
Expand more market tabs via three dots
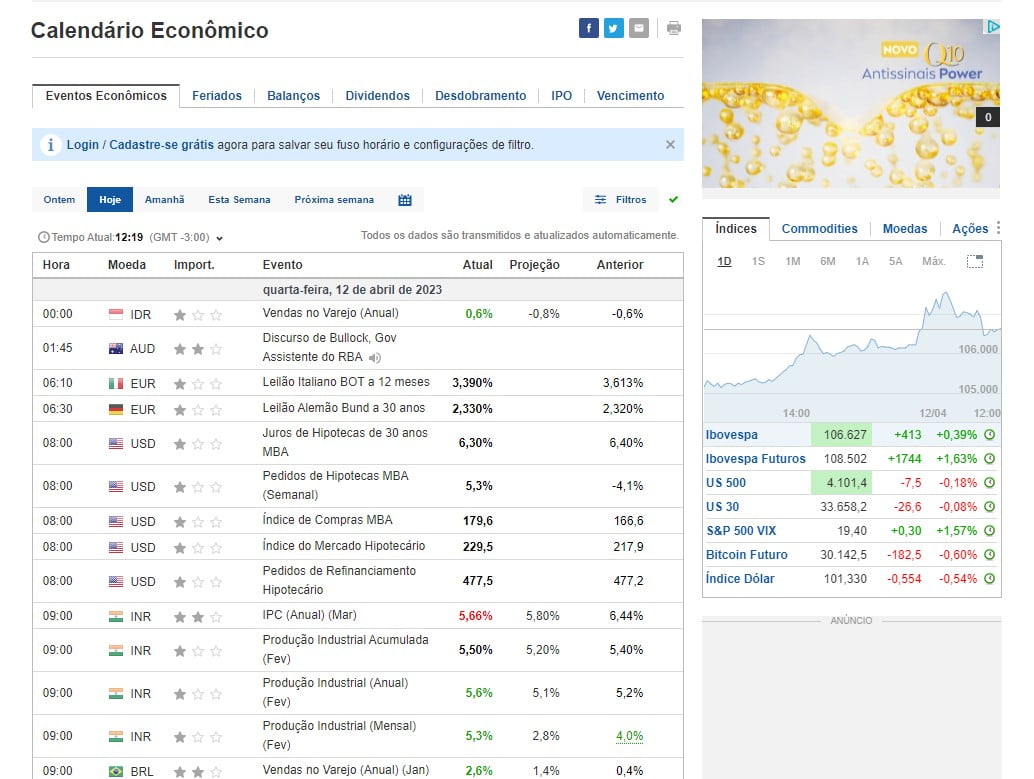click(997, 229)
